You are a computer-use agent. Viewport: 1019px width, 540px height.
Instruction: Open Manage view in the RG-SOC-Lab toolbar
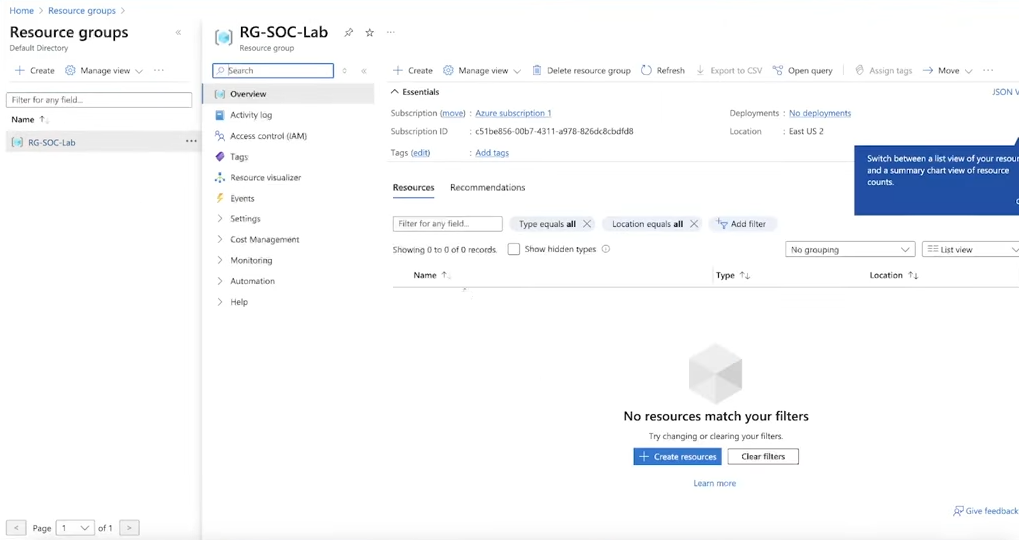point(482,70)
